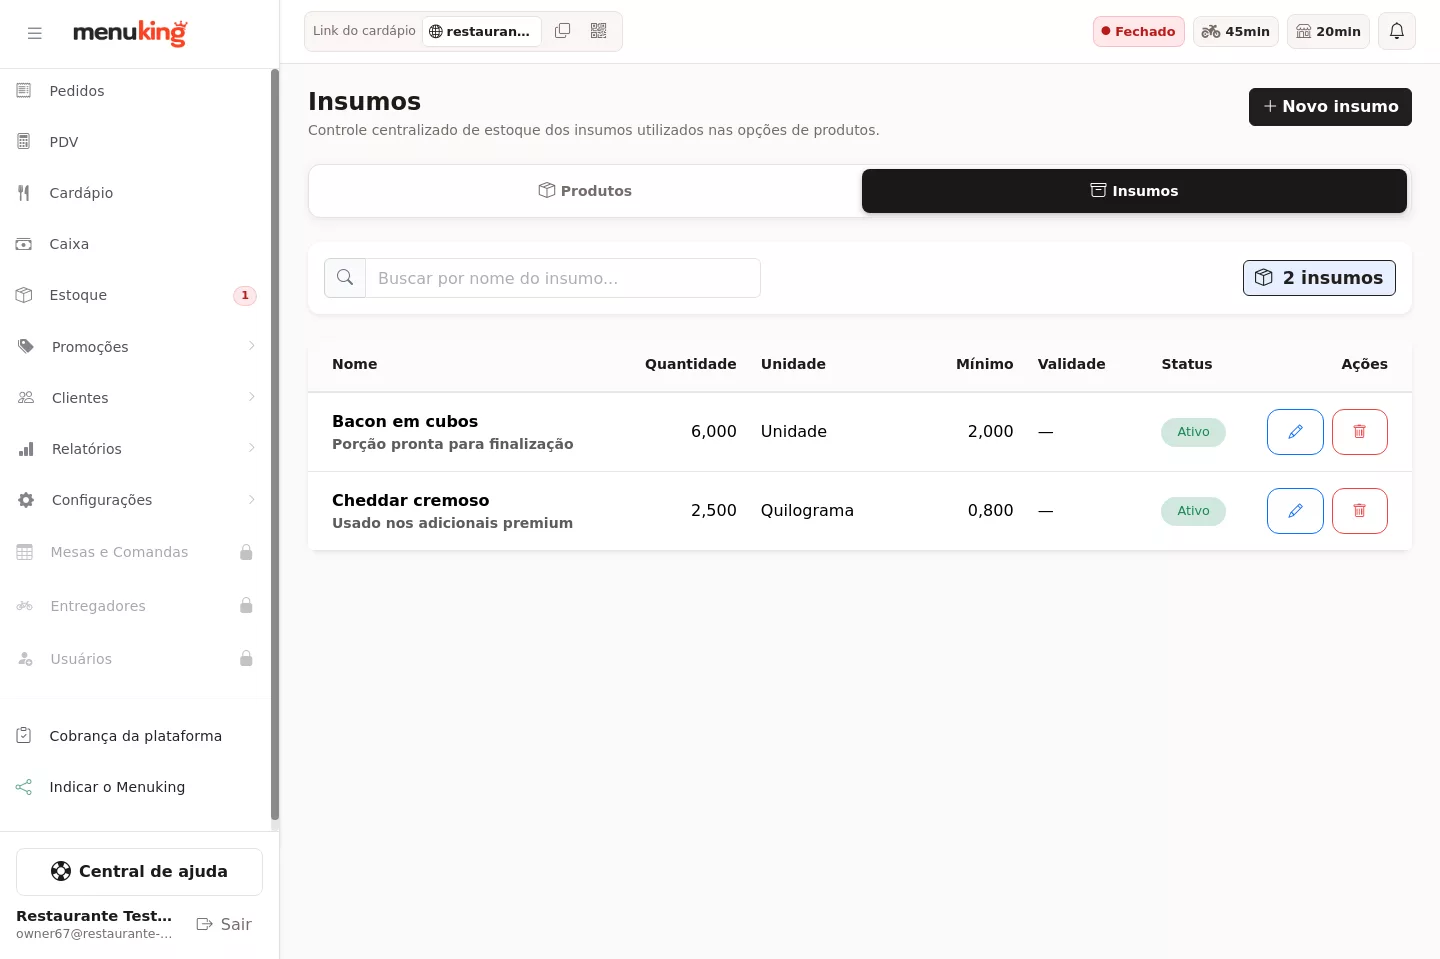Viewport: 1440px width, 959px height.
Task: Open Pedidos in the sidebar
Action: pyautogui.click(x=136, y=91)
